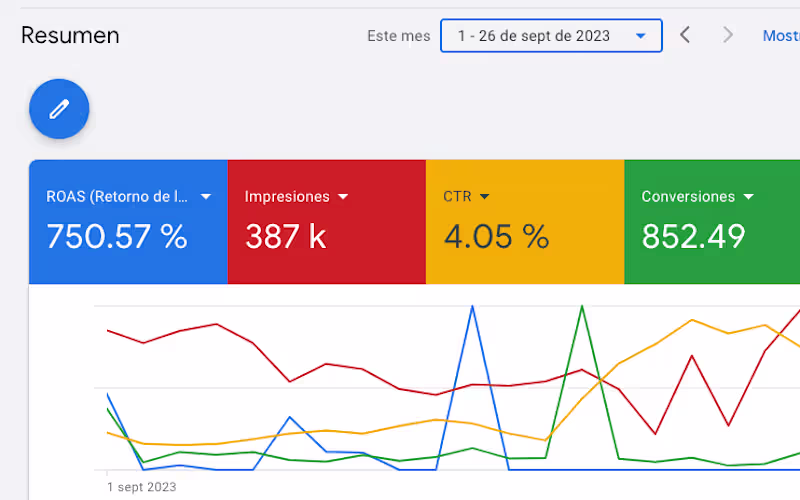Go to the previous date period arrow
This screenshot has width=800, height=500.
[685, 35]
